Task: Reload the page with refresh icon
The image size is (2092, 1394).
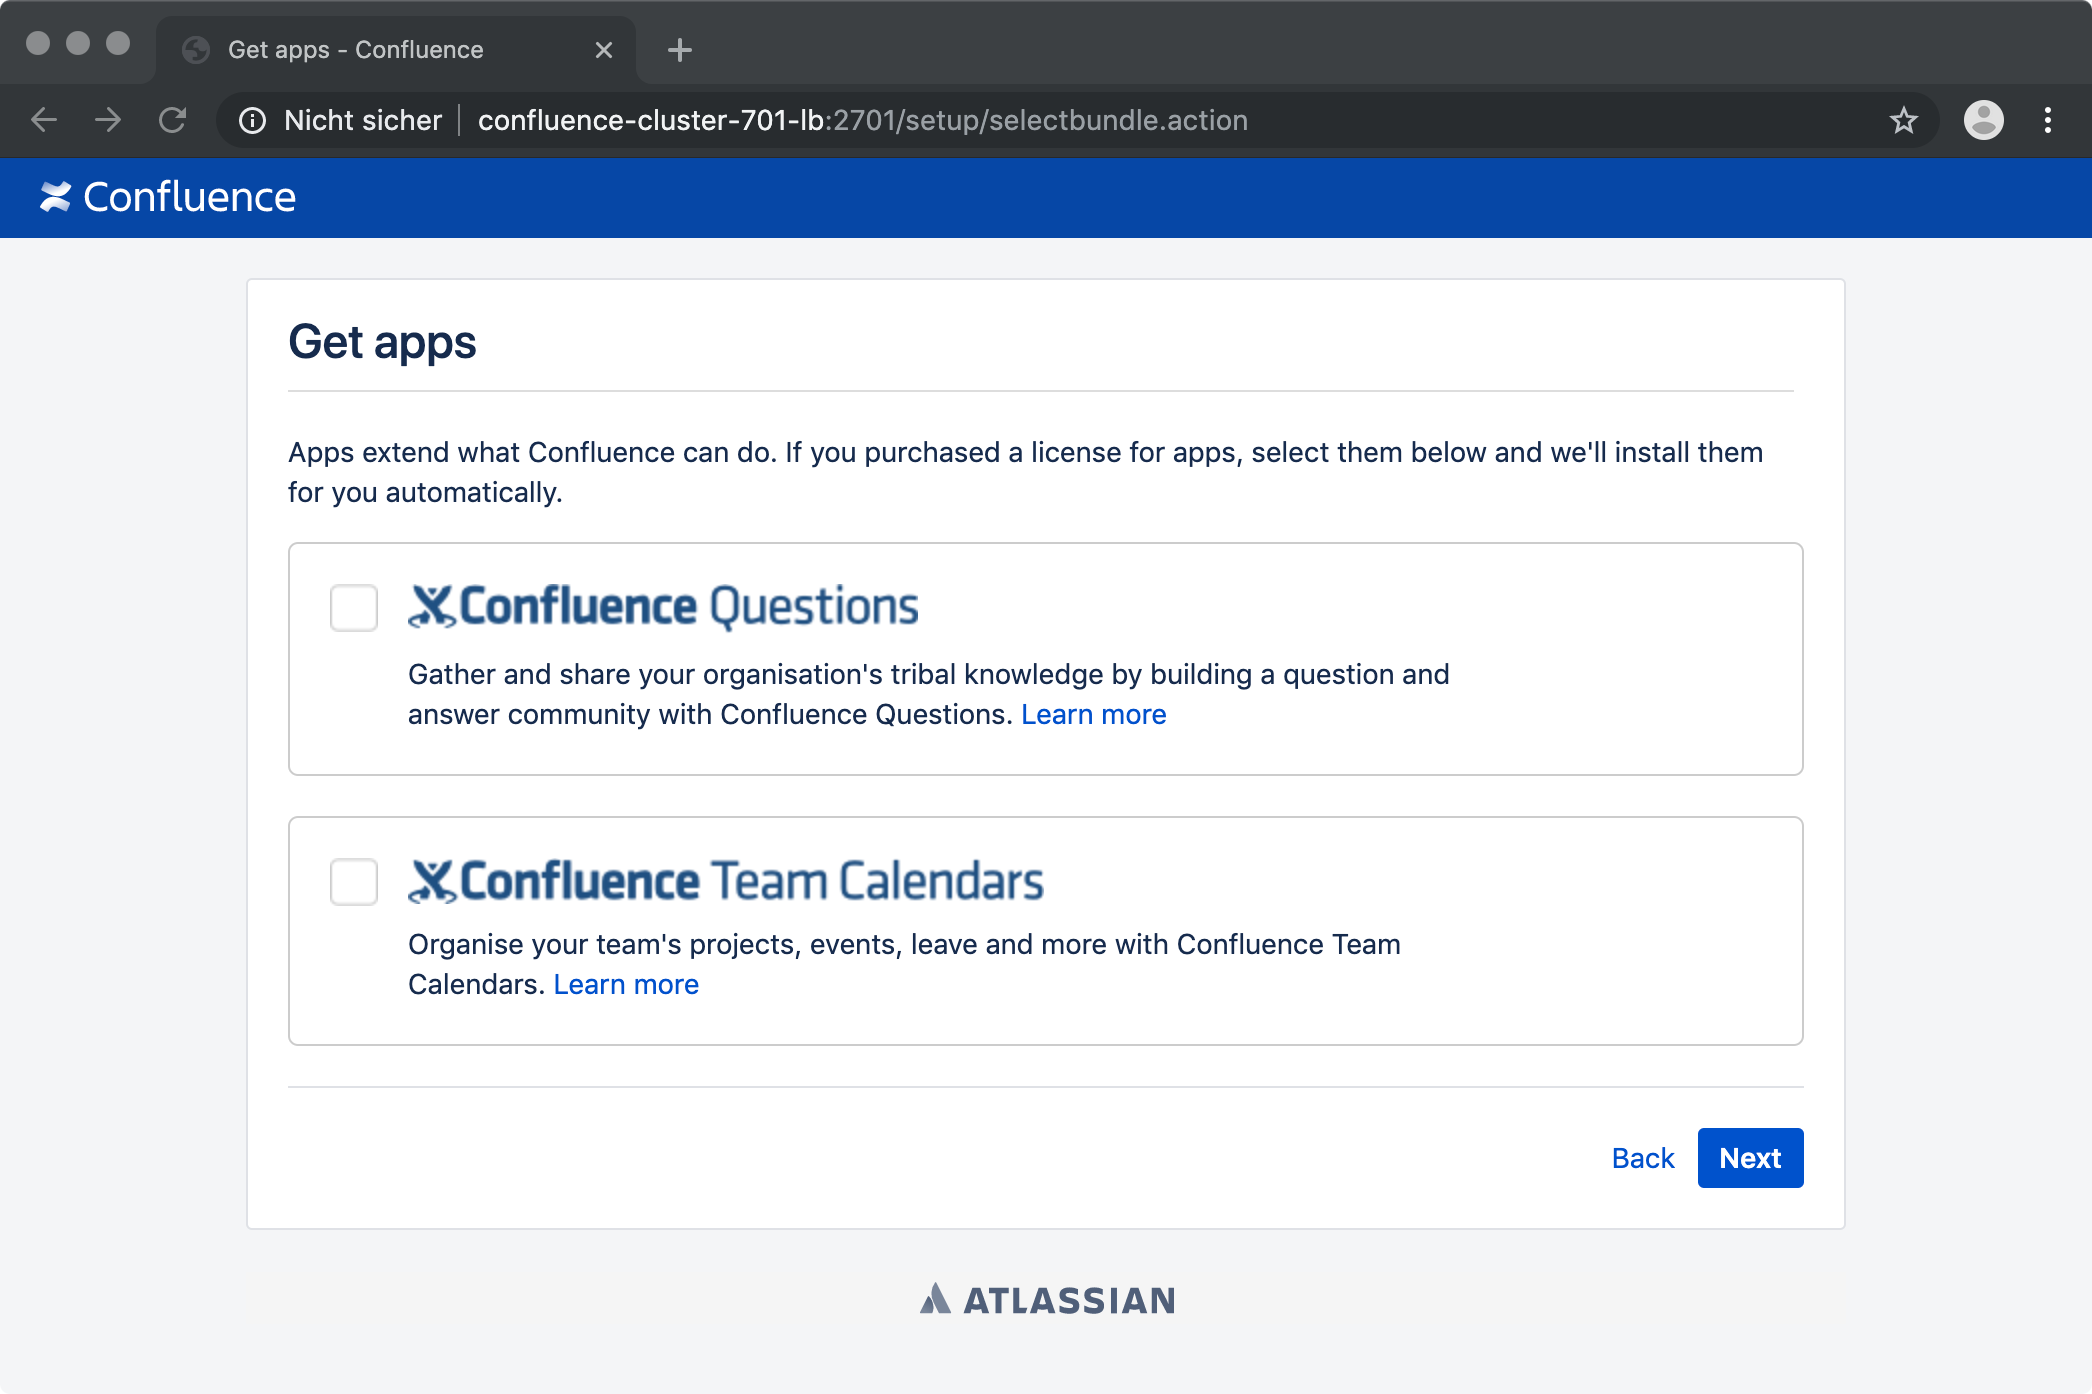Action: [x=173, y=120]
